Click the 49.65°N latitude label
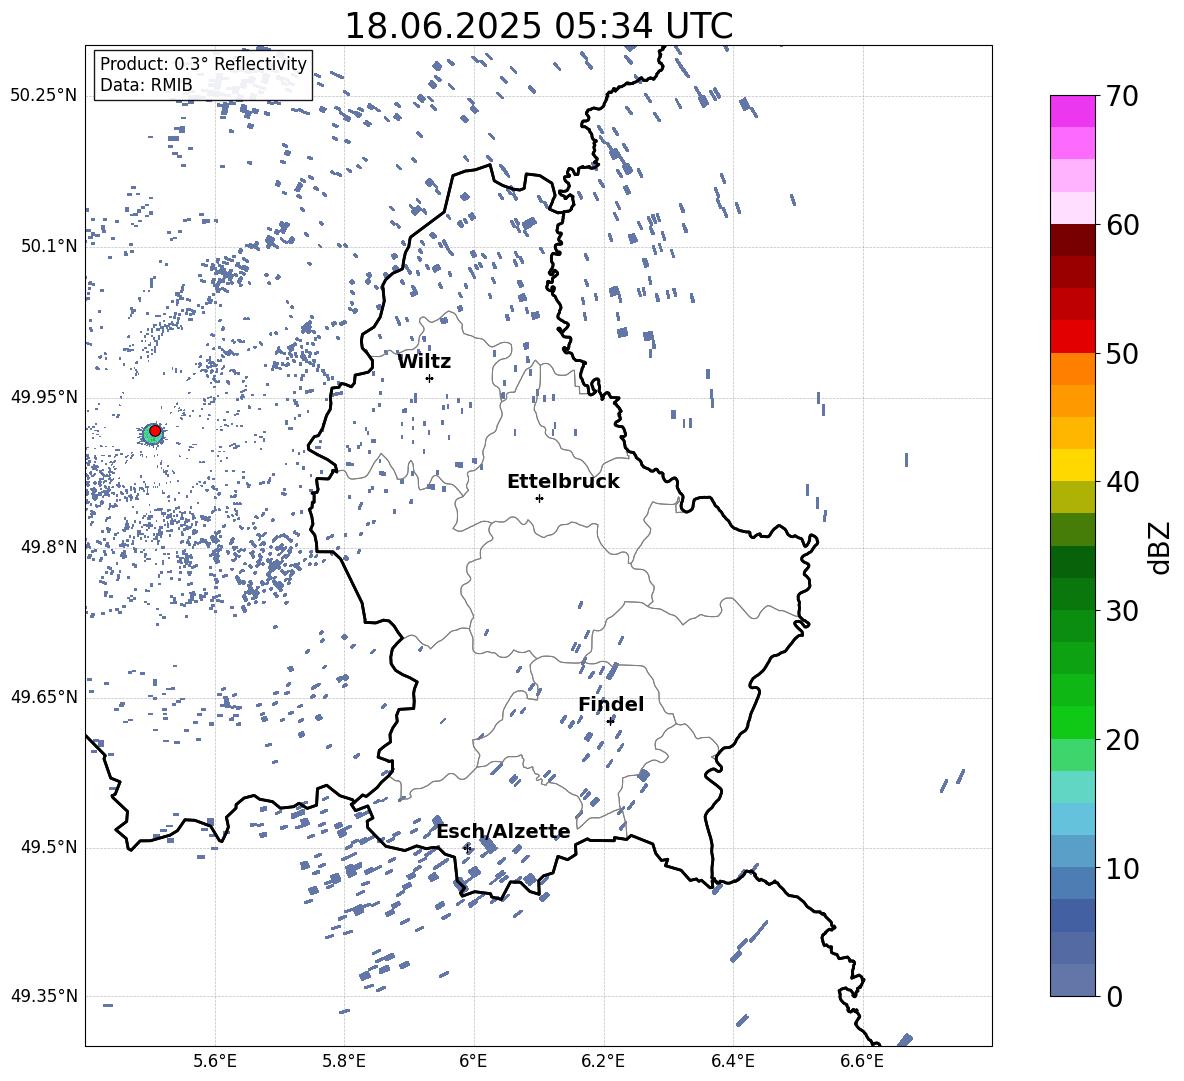This screenshot has height=1081, width=1184. (44, 697)
